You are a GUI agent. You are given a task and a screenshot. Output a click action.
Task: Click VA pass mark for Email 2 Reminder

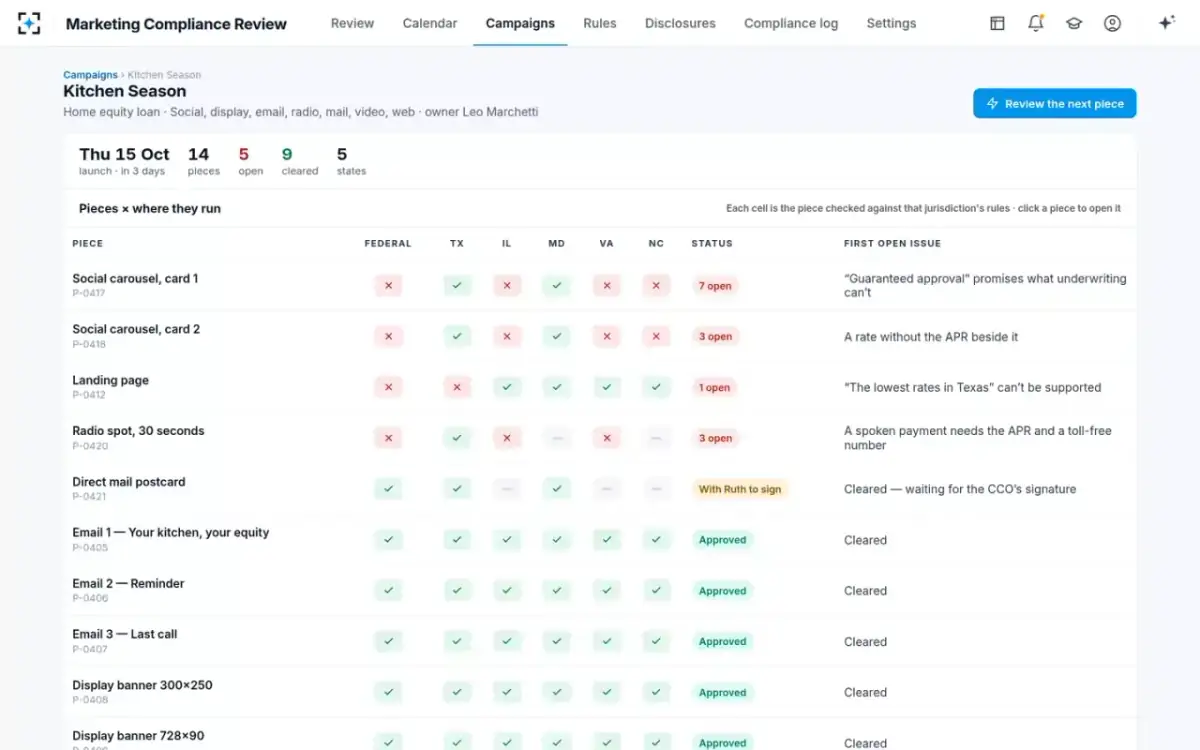point(606,591)
